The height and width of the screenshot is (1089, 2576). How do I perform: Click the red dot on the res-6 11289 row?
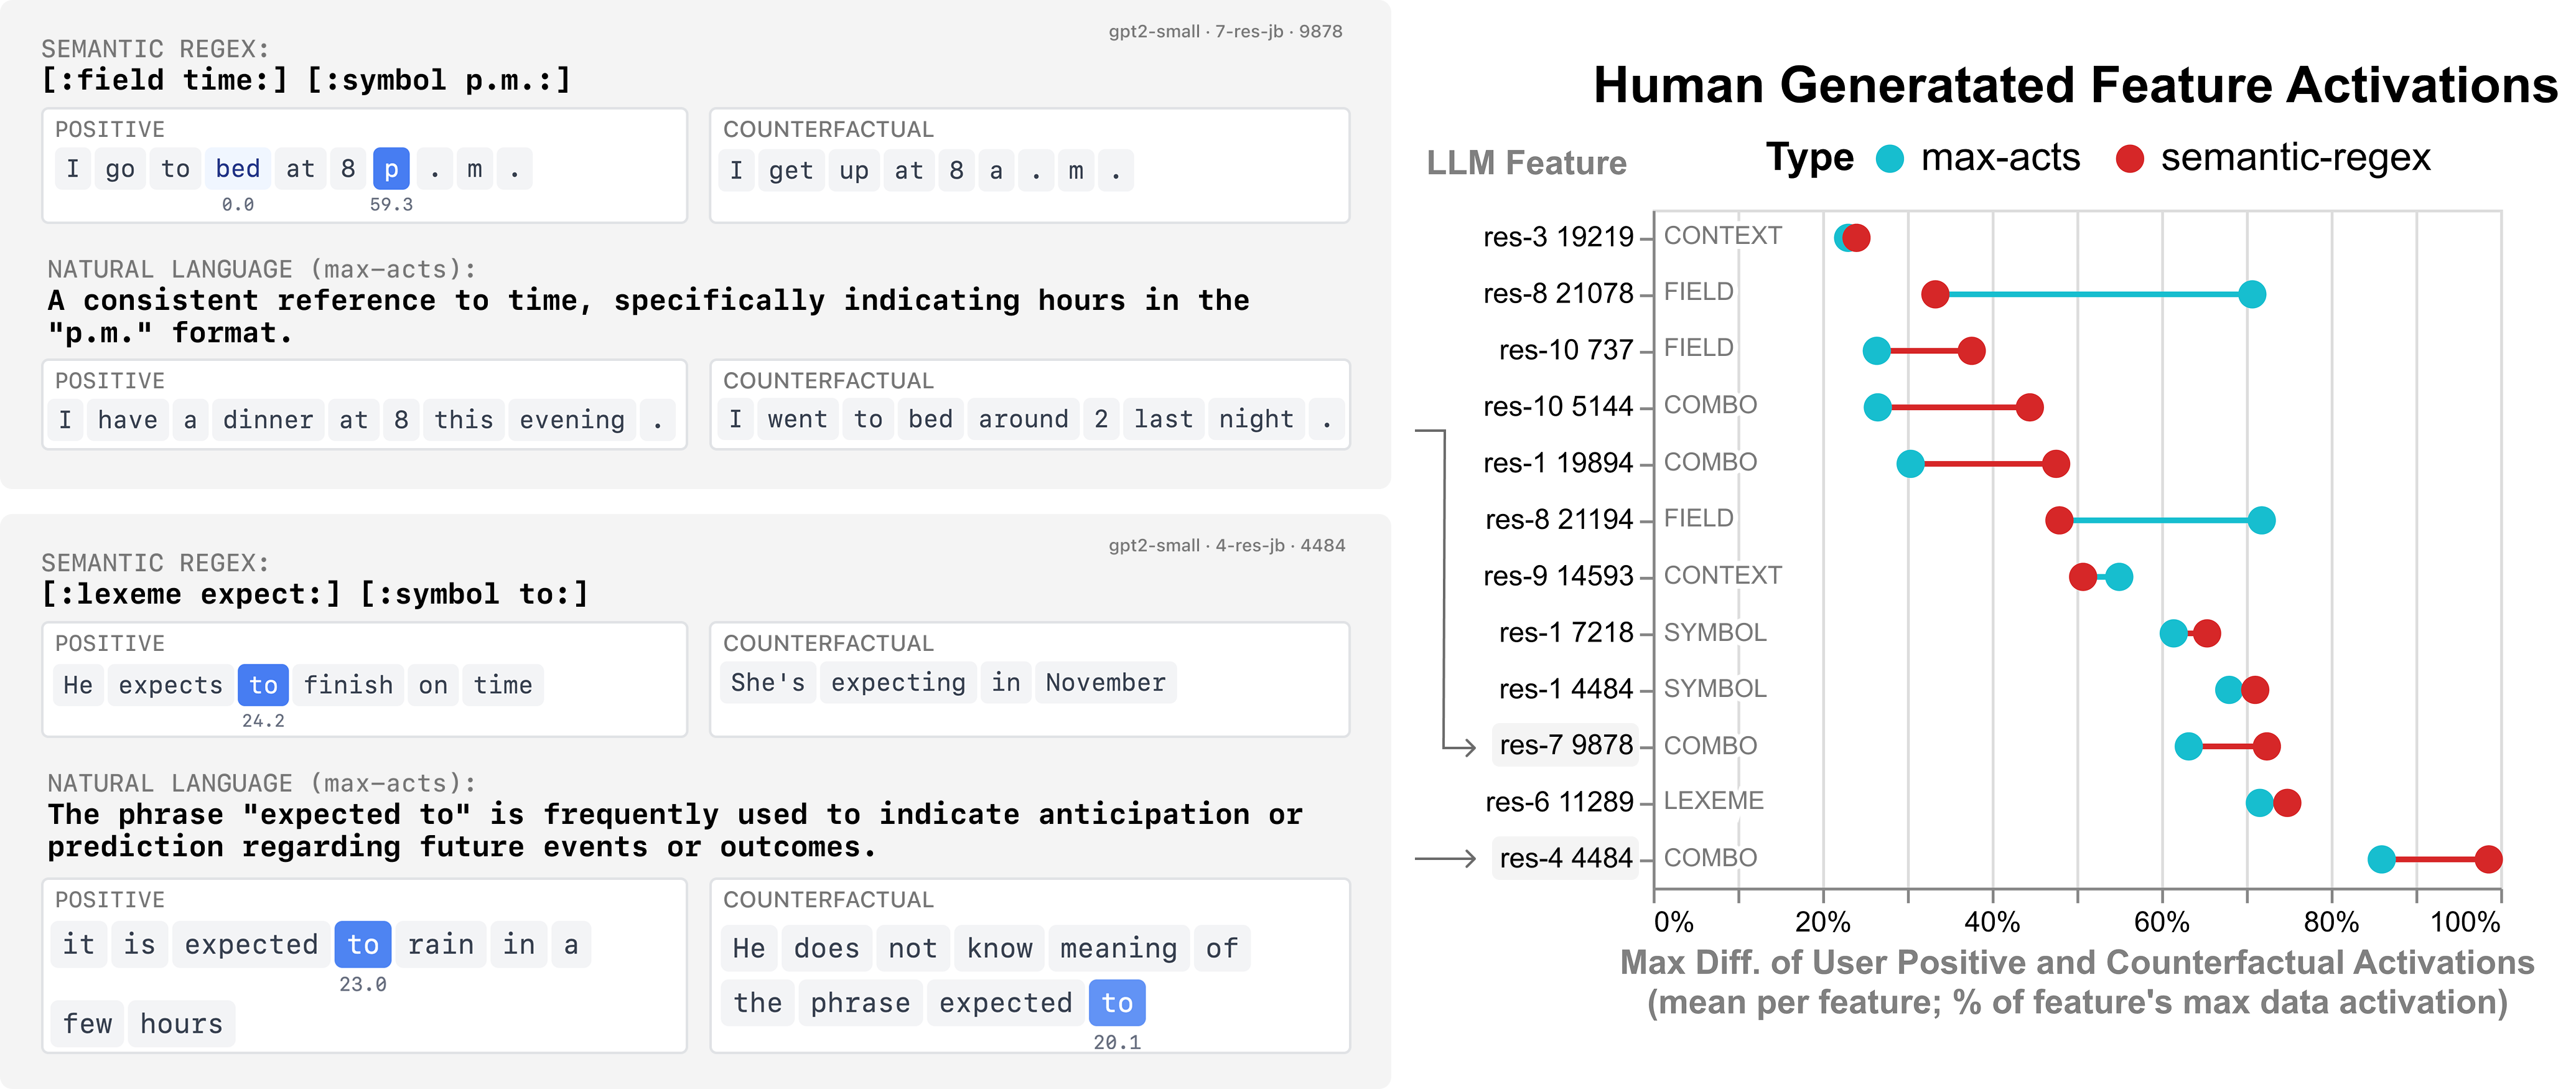pos(2287,802)
